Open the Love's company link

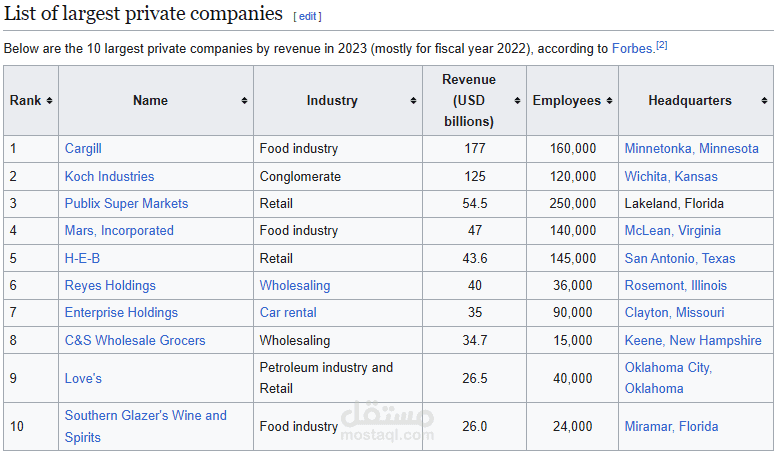pyautogui.click(x=83, y=378)
